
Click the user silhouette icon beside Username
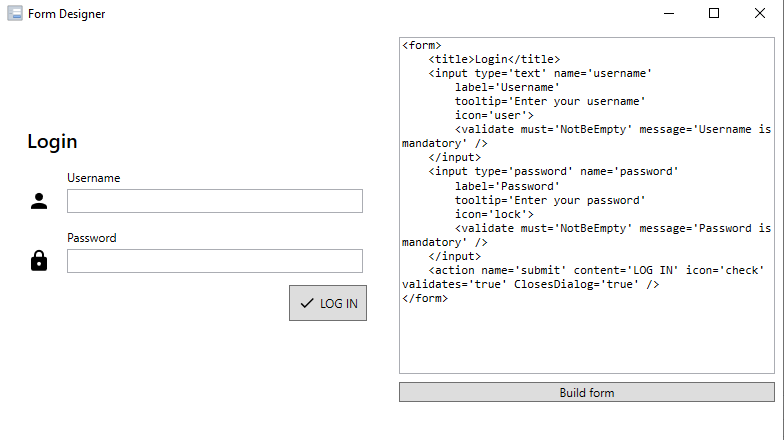tap(39, 201)
